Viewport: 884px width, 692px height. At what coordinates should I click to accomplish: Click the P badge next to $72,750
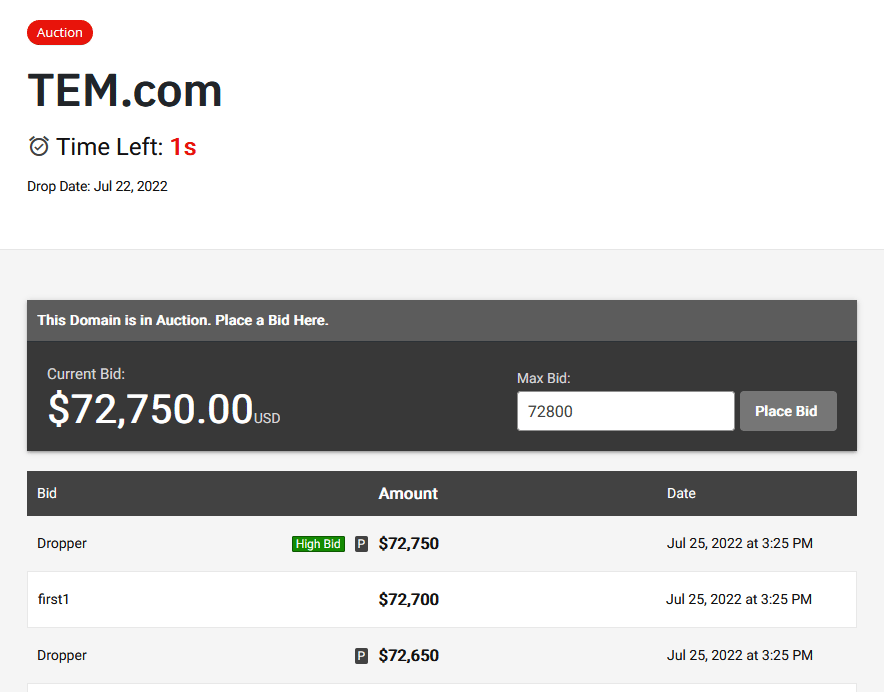(361, 544)
